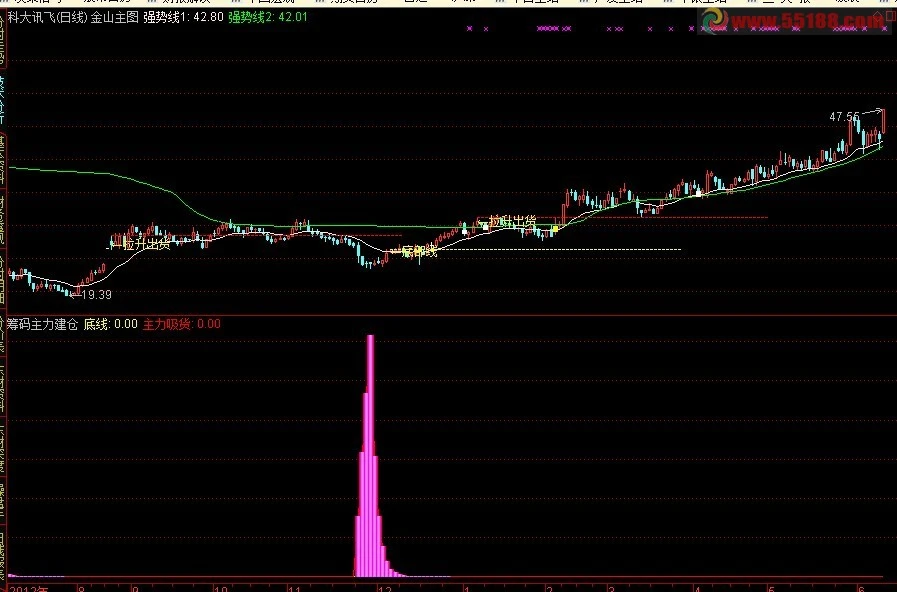
Task: Click the 底部线 signal label
Action: (x=419, y=252)
